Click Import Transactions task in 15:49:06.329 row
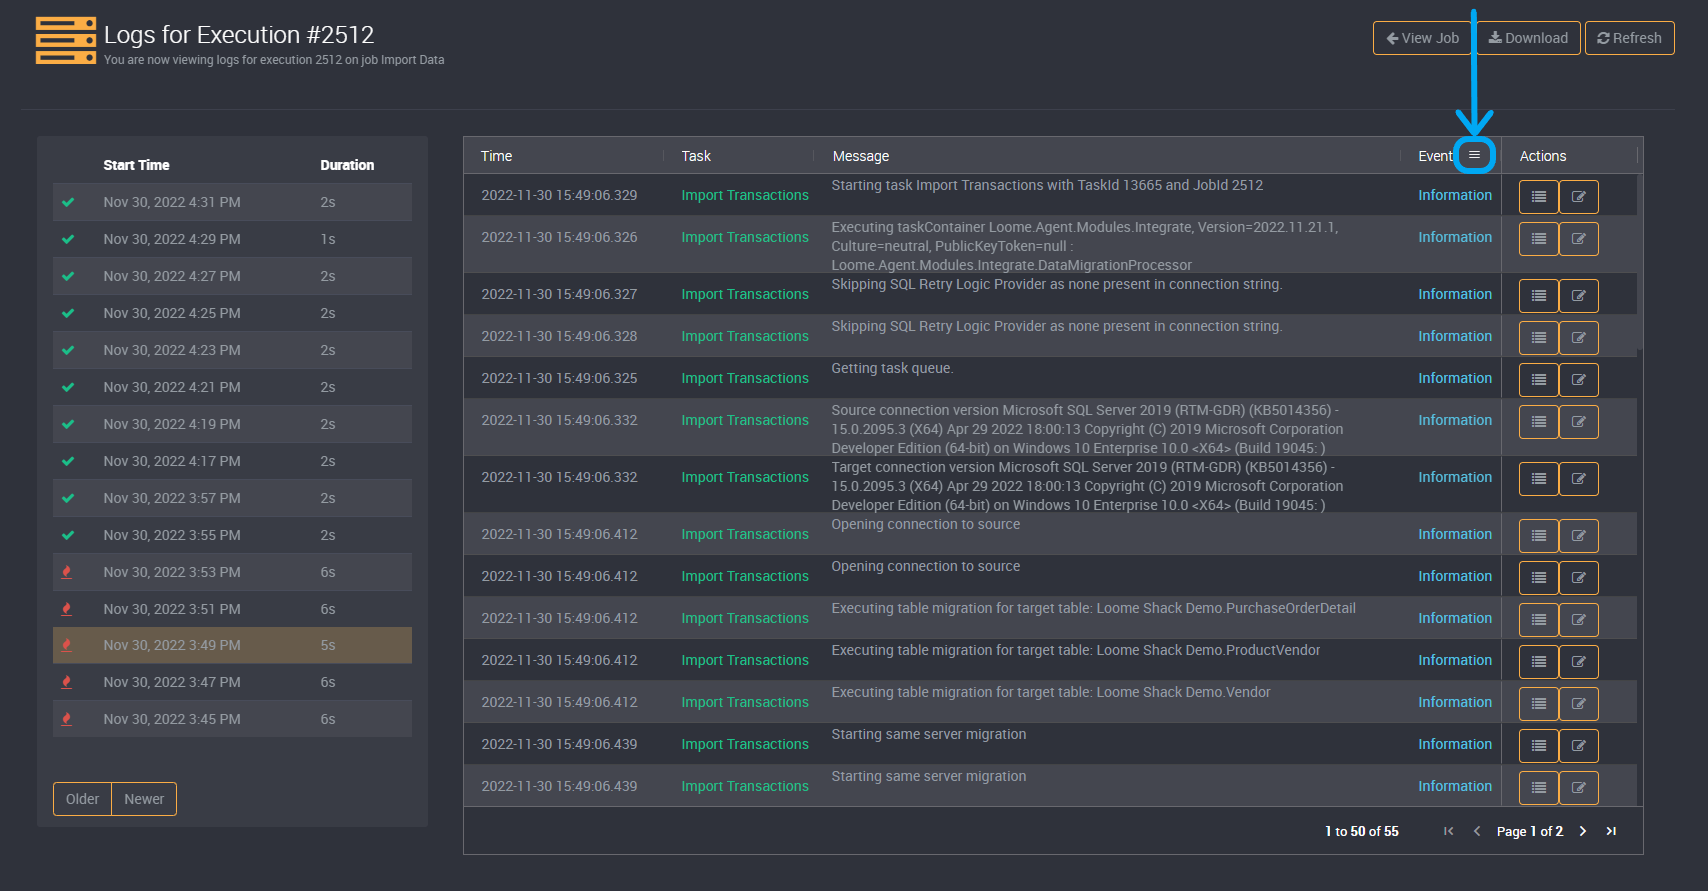The image size is (1708, 891). pyautogui.click(x=745, y=195)
